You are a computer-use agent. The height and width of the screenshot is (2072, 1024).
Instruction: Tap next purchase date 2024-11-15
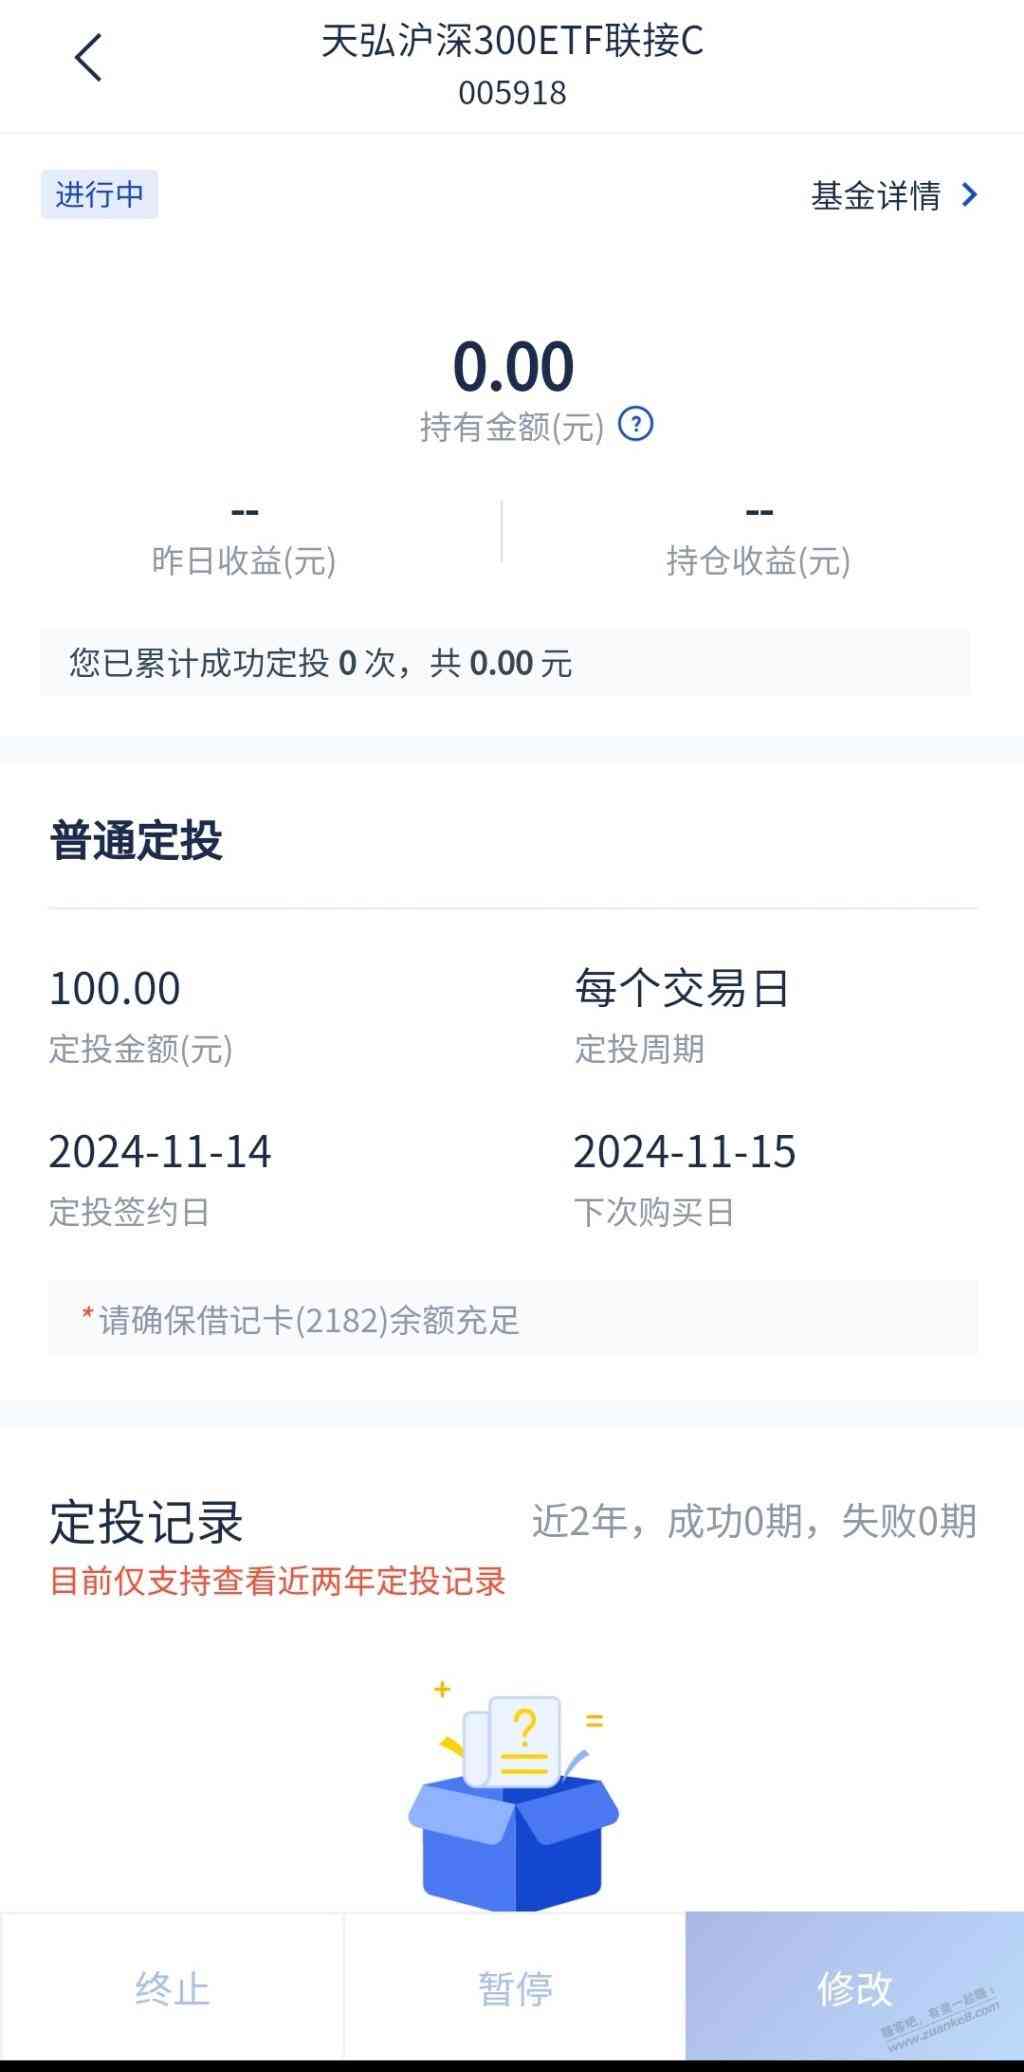(684, 1151)
